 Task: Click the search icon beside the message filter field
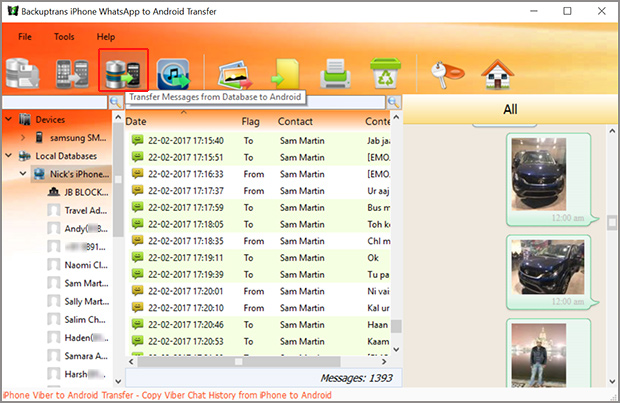(393, 102)
